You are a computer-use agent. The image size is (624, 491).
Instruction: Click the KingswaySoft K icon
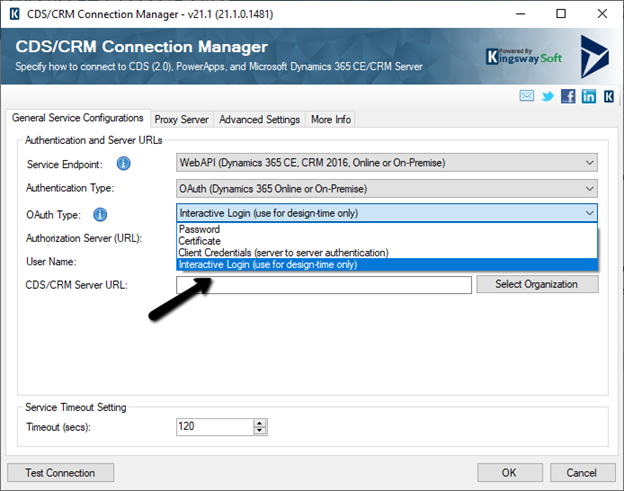click(609, 96)
